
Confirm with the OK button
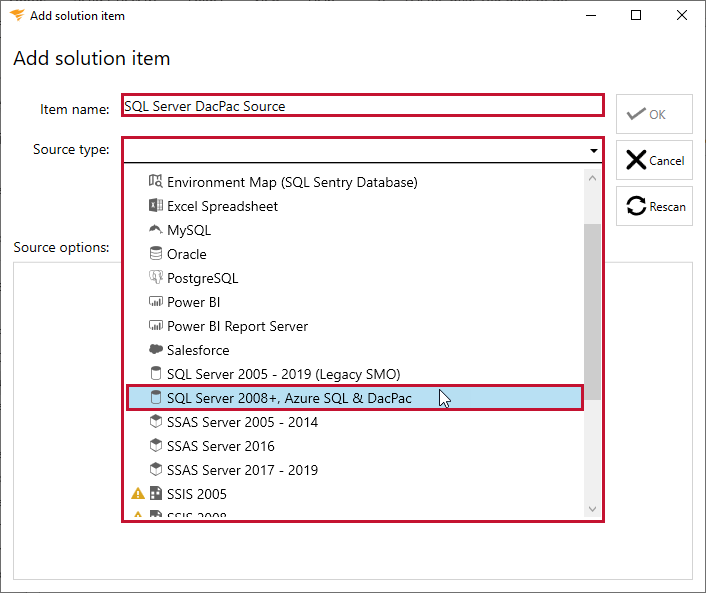pos(654,114)
